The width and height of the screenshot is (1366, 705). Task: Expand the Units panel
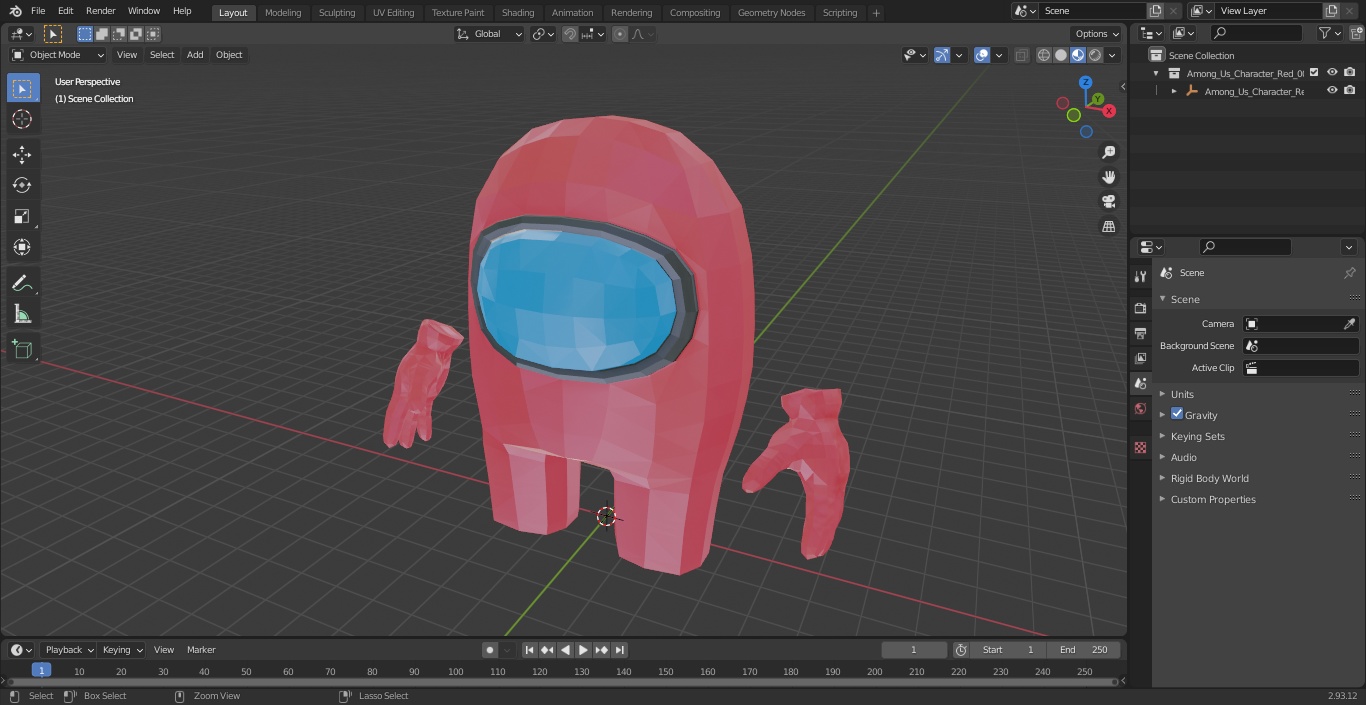[x=1182, y=394]
